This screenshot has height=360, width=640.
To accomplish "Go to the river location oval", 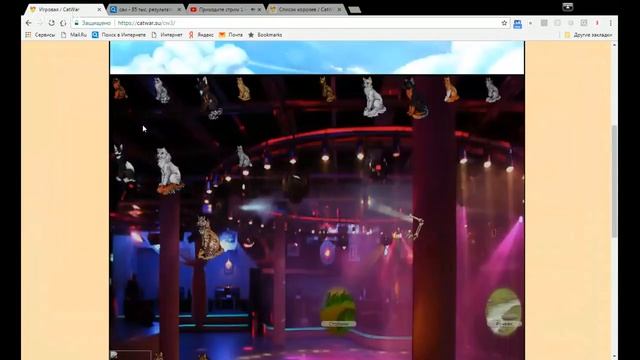I will coord(504,311).
